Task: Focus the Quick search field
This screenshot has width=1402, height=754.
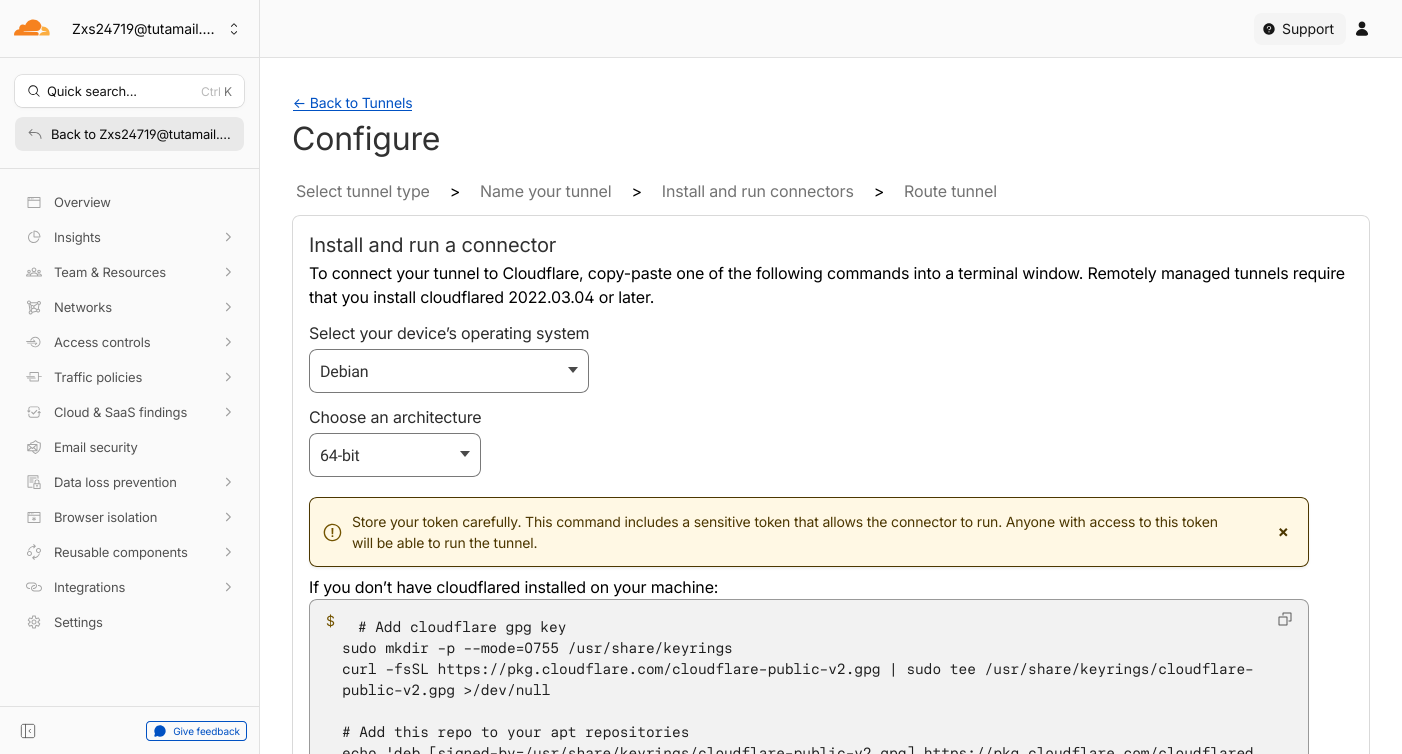Action: coord(129,91)
